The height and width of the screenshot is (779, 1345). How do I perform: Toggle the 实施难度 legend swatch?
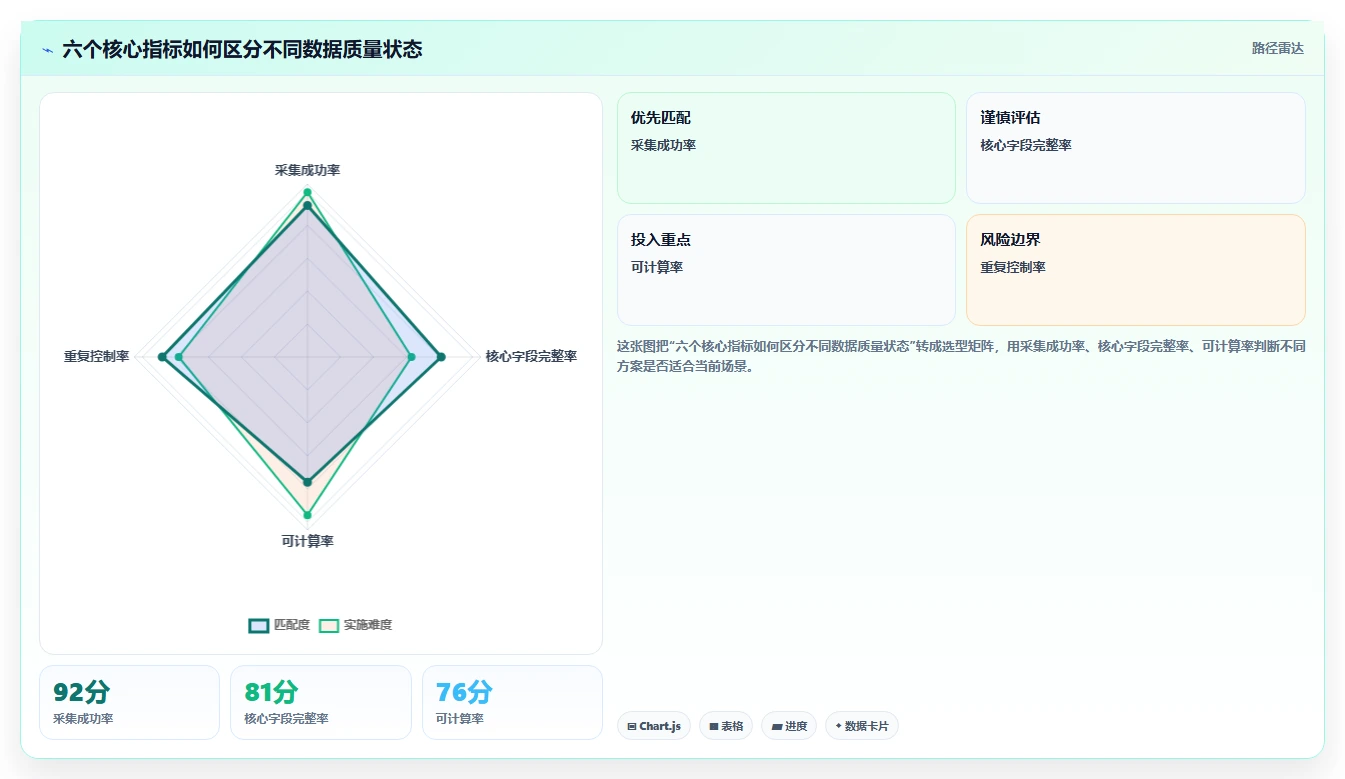point(329,625)
